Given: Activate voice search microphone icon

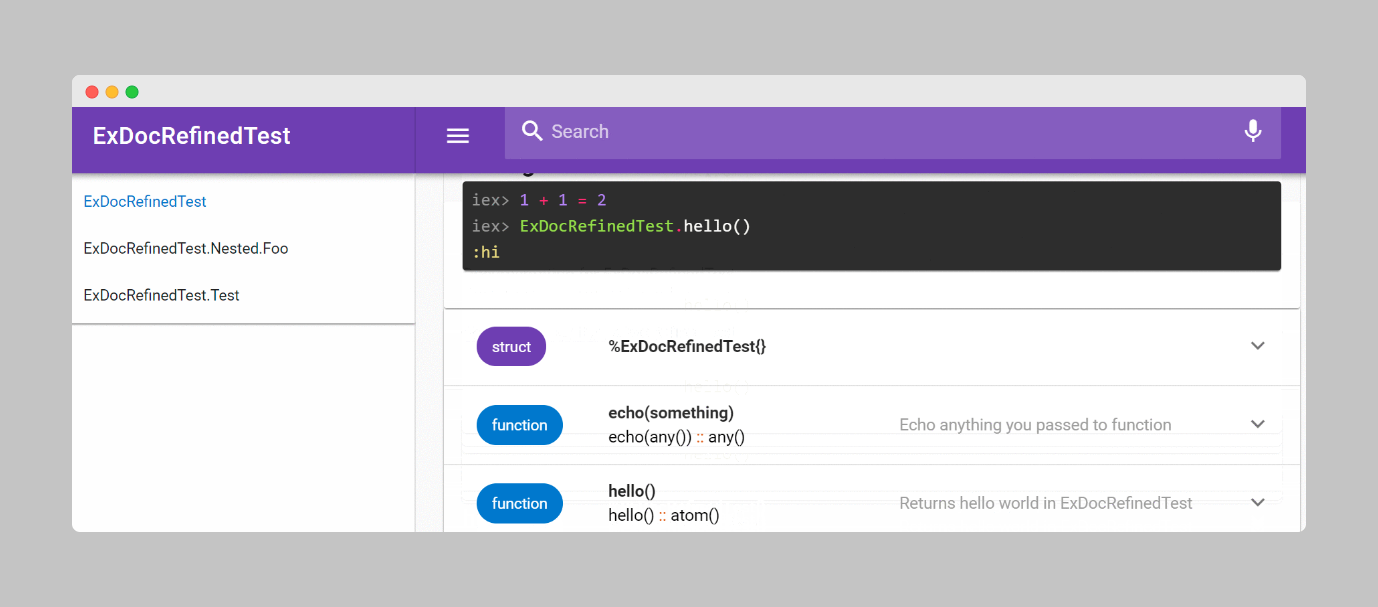Looking at the screenshot, I should pos(1252,131).
